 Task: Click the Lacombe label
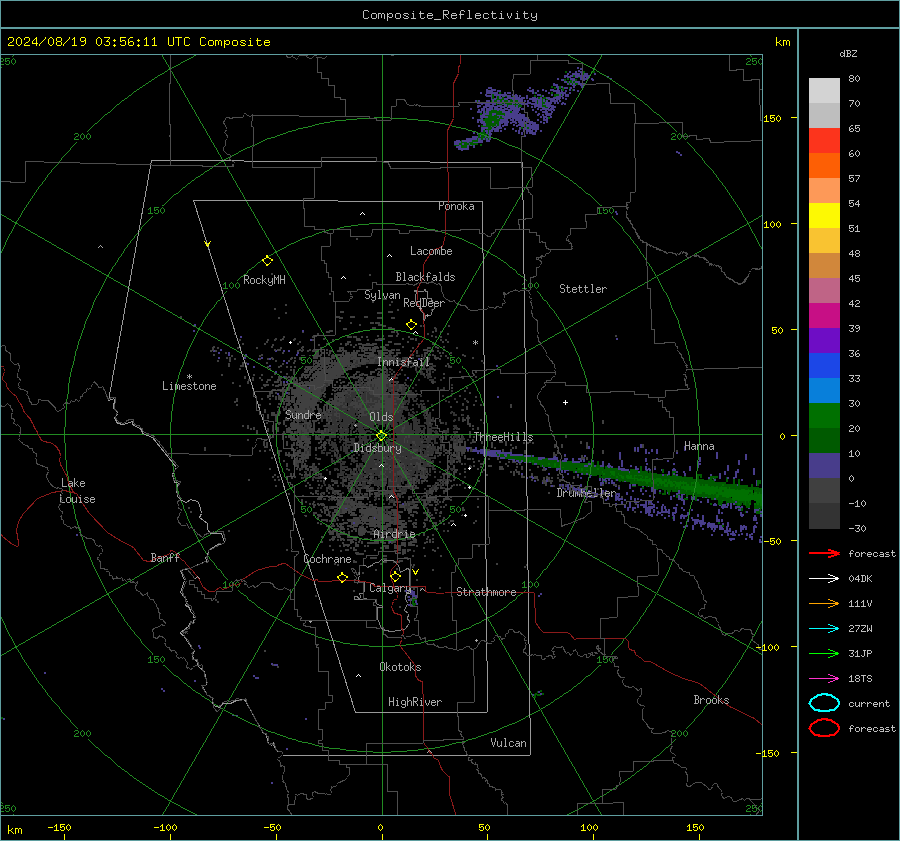[431, 251]
